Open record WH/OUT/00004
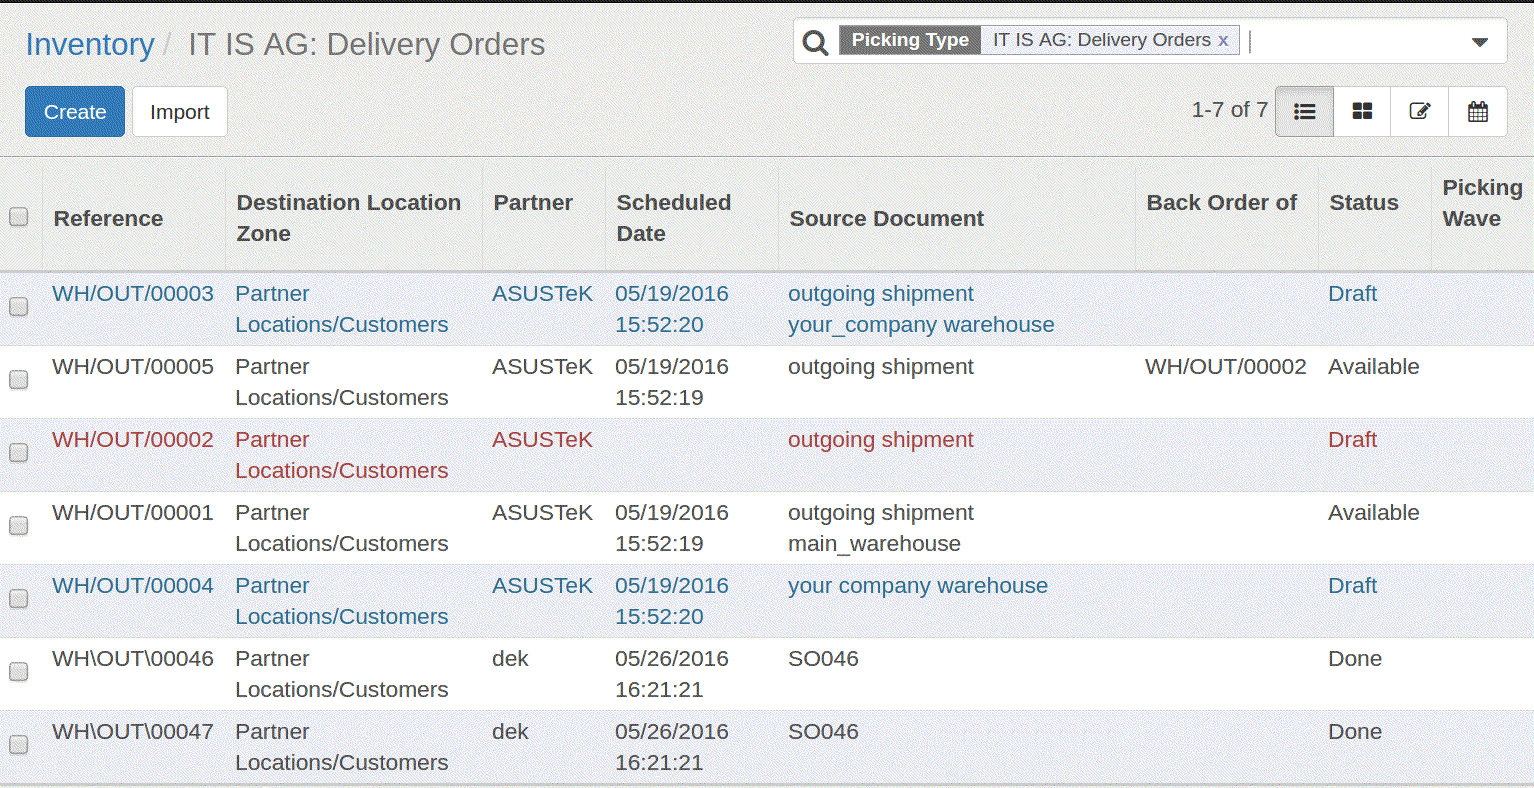Viewport: 1534px width, 788px height. 133,586
